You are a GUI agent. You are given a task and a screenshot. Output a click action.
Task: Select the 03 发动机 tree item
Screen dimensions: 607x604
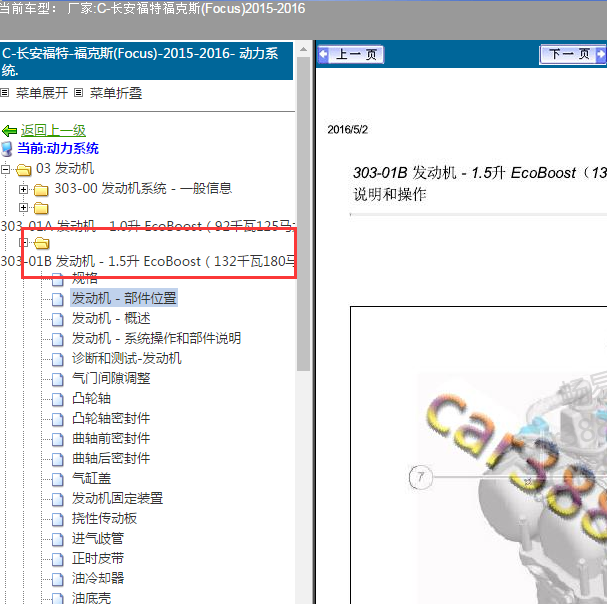click(65, 168)
